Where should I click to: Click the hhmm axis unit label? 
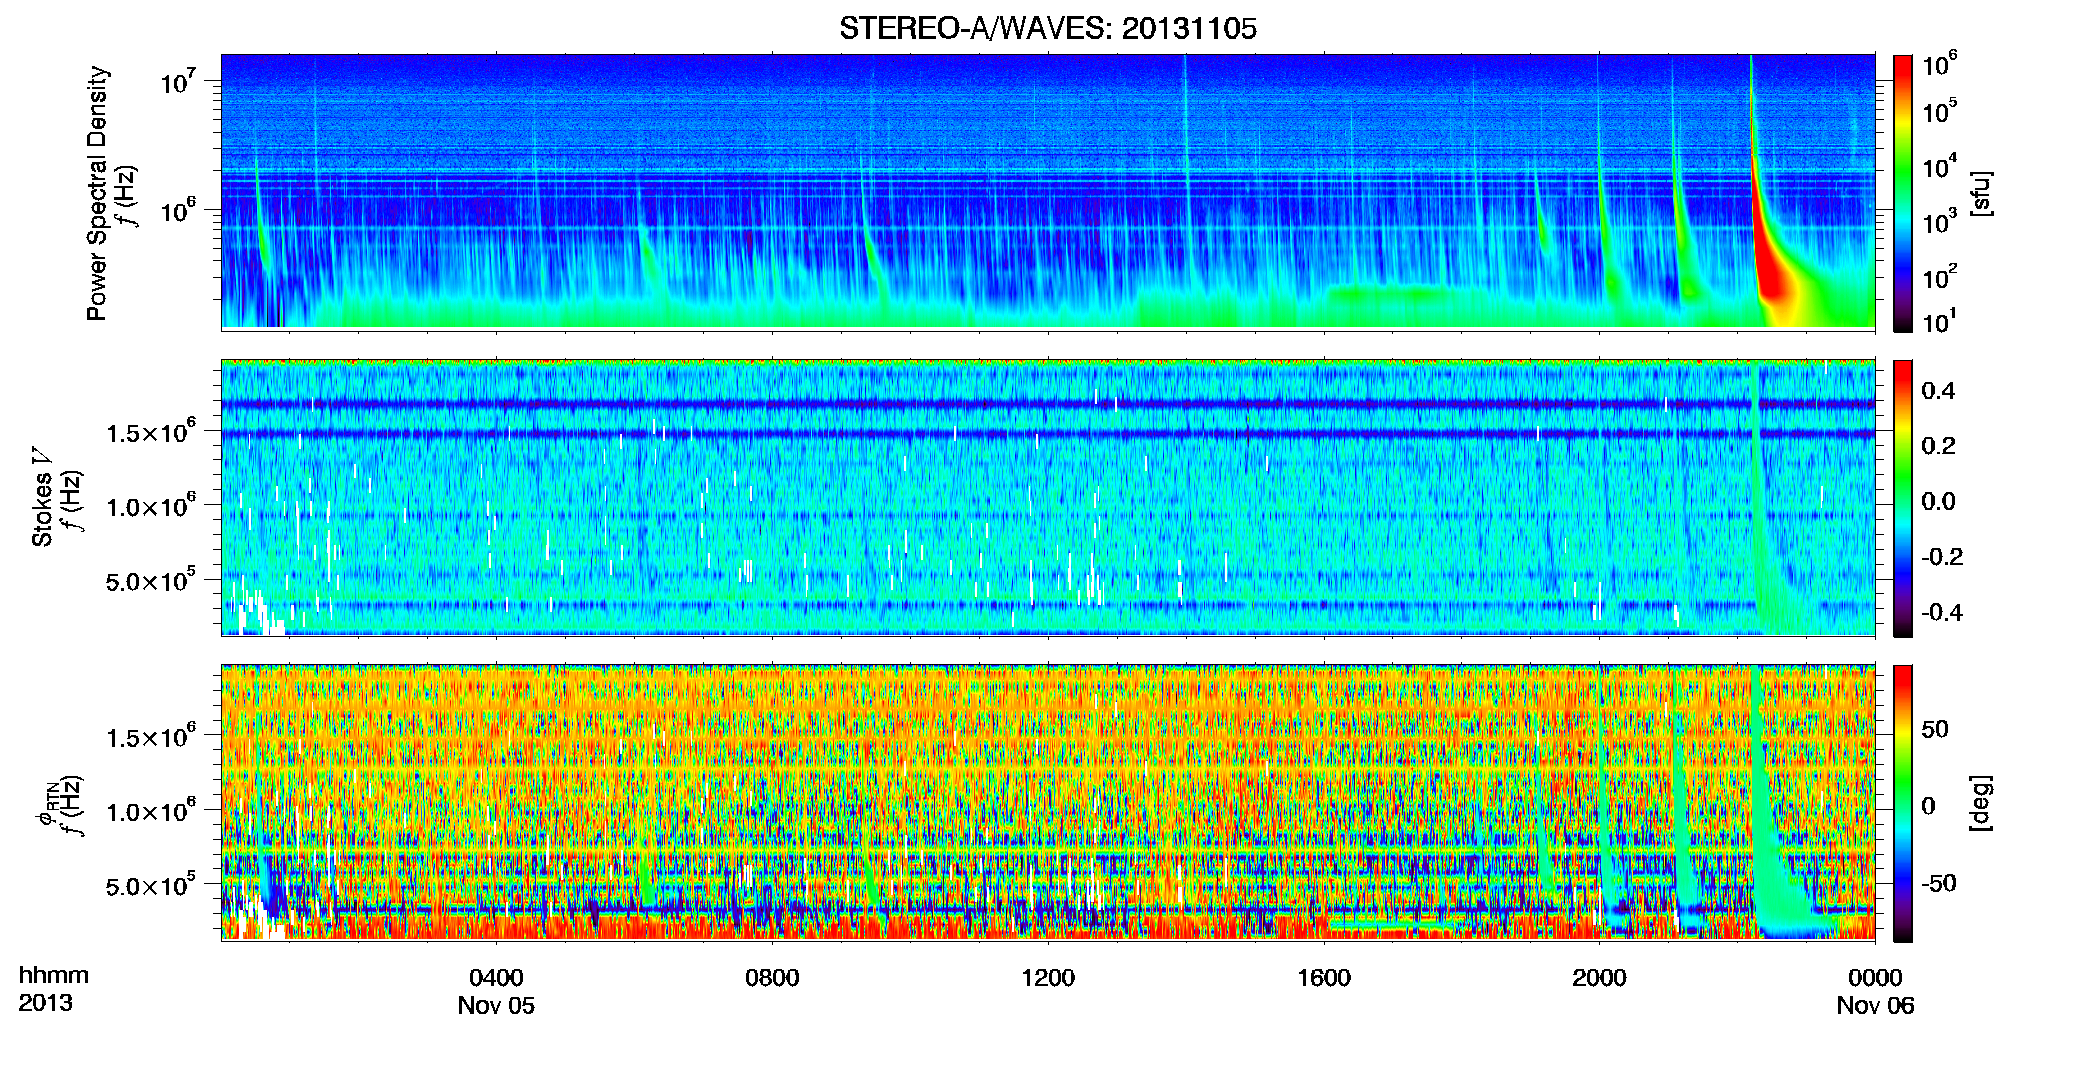54,975
